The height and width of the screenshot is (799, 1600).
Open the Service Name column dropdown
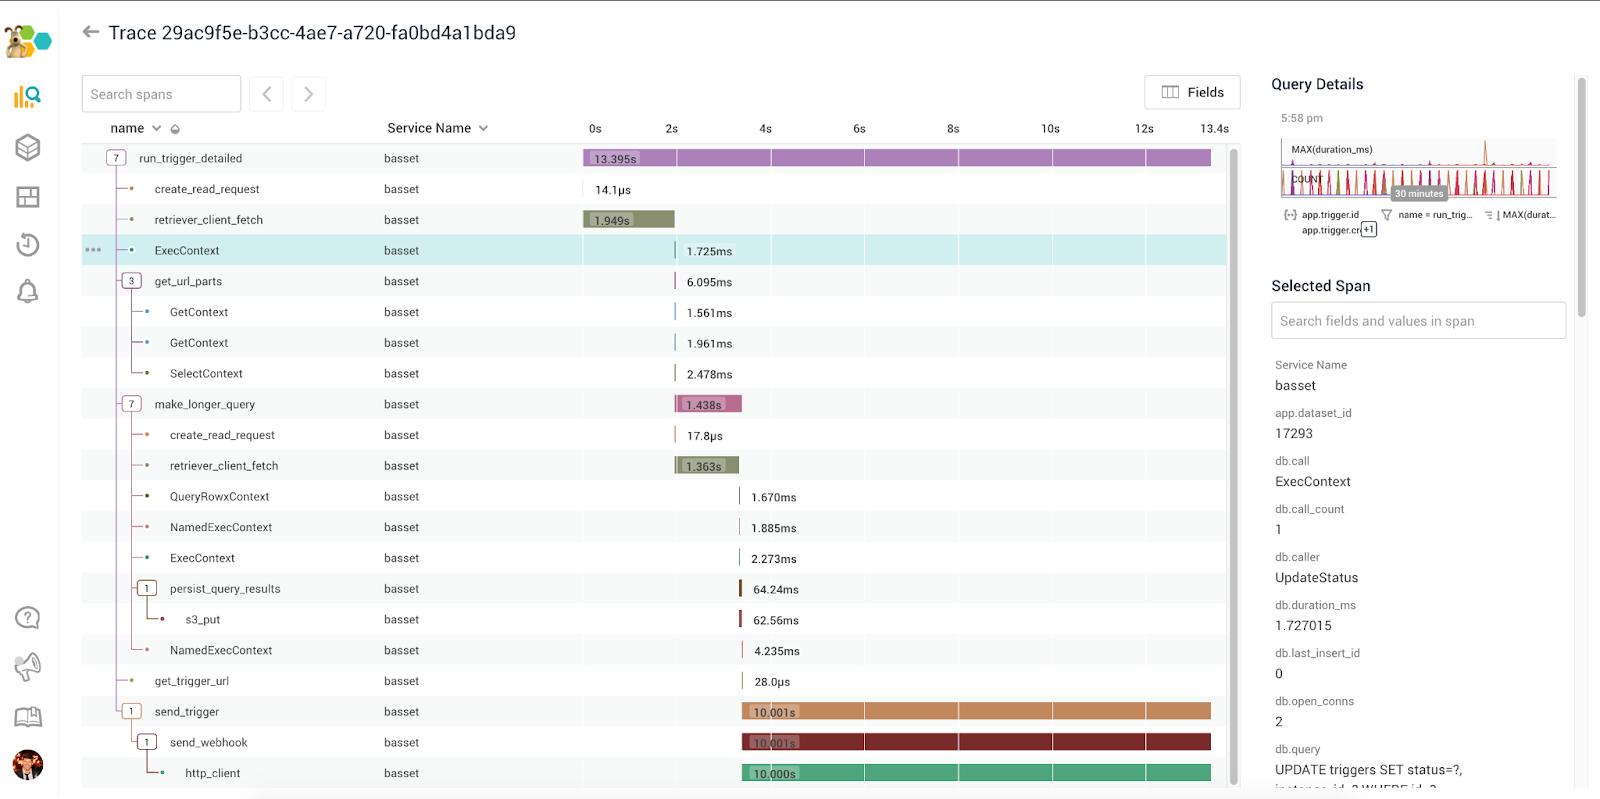point(484,128)
